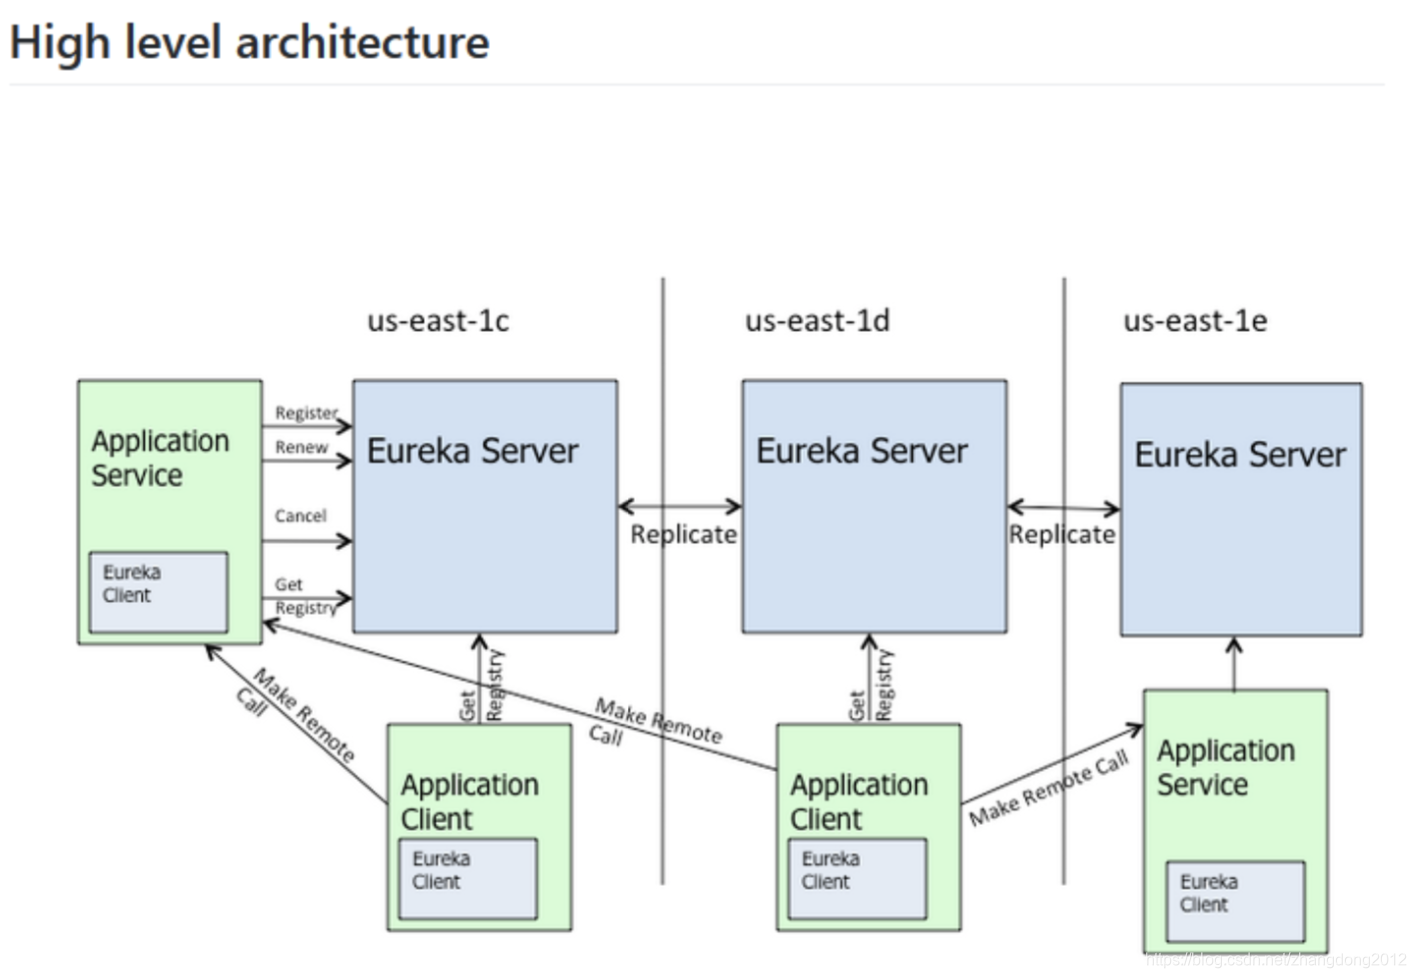The height and width of the screenshot is (978, 1416).
Task: Click "Replicate" label between us-east-1c and us-east-1d servers
Action: click(x=683, y=535)
